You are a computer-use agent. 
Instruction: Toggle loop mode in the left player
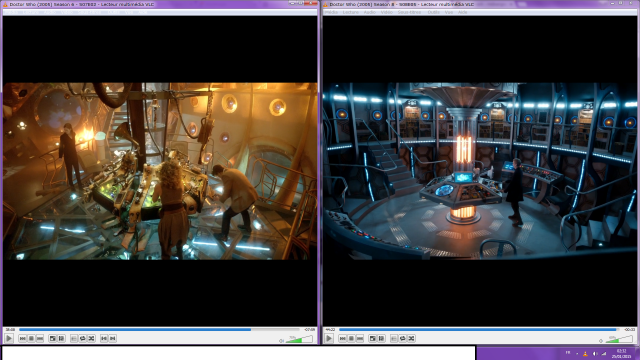82,338
